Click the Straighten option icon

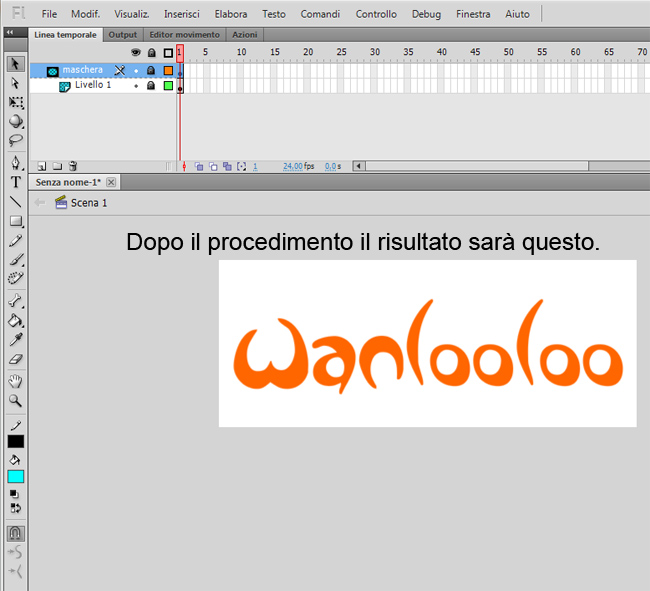coord(15,571)
